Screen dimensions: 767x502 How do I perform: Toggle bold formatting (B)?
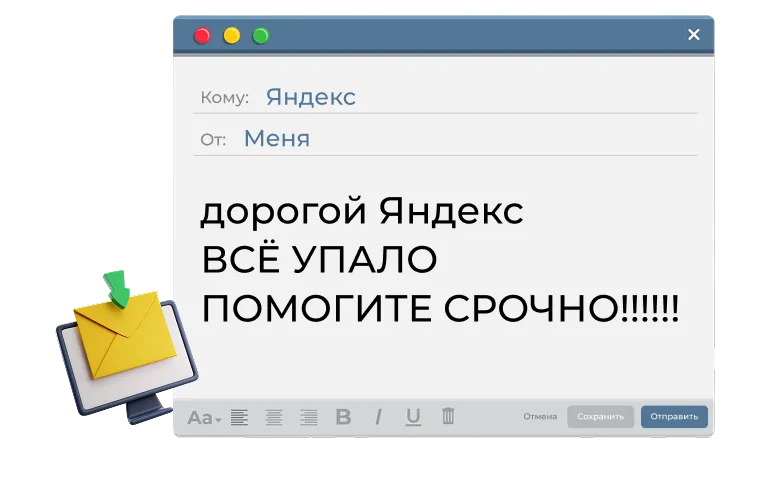343,417
